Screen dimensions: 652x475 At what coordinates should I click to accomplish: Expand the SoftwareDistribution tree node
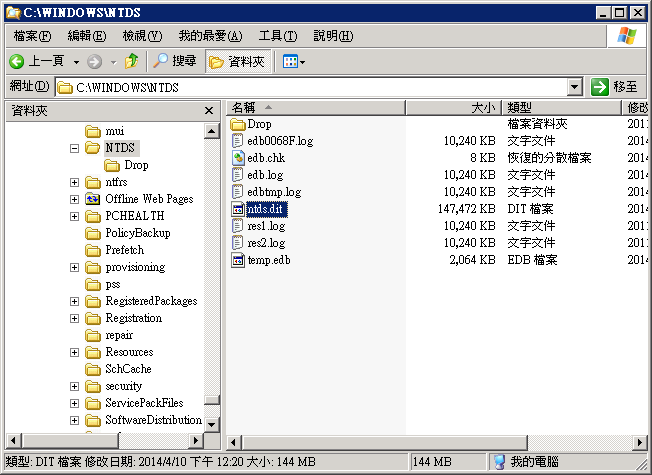pos(74,421)
